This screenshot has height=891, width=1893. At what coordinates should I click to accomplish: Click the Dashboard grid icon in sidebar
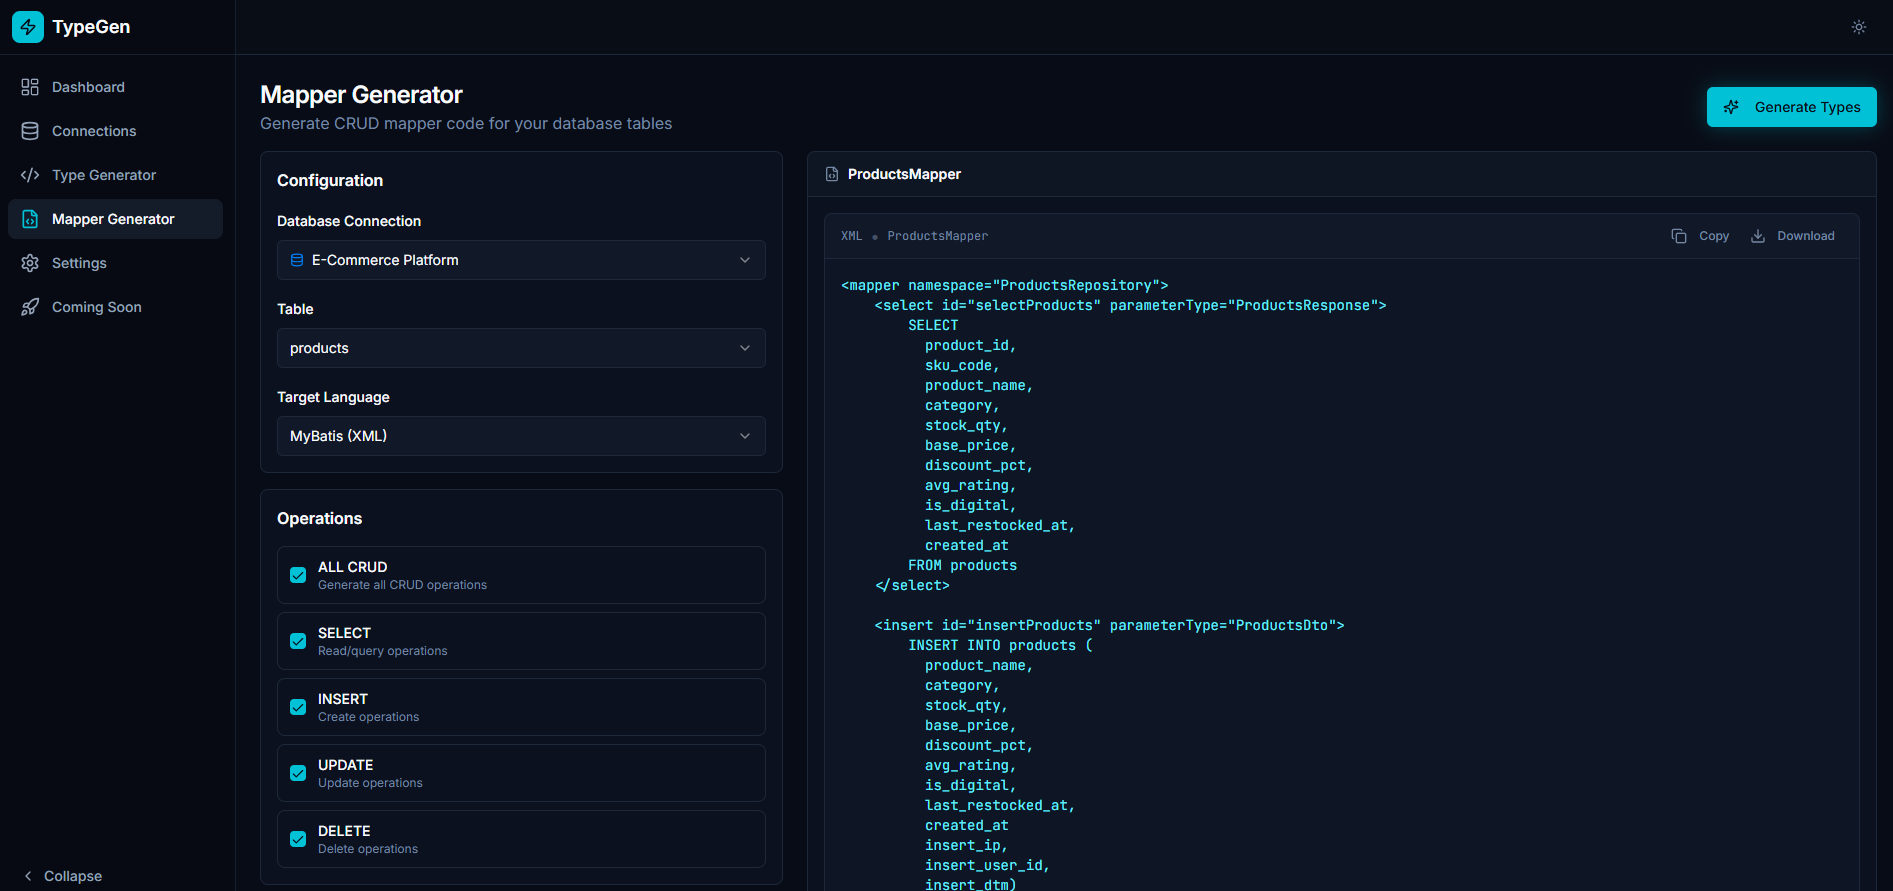click(x=30, y=87)
